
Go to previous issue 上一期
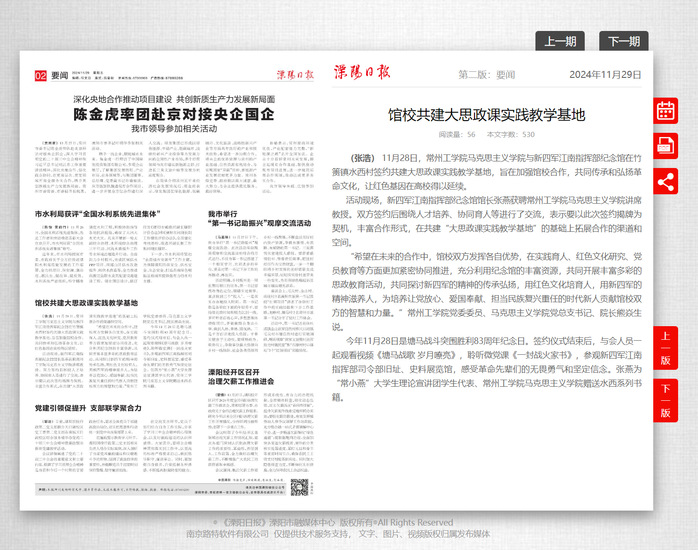560,41
